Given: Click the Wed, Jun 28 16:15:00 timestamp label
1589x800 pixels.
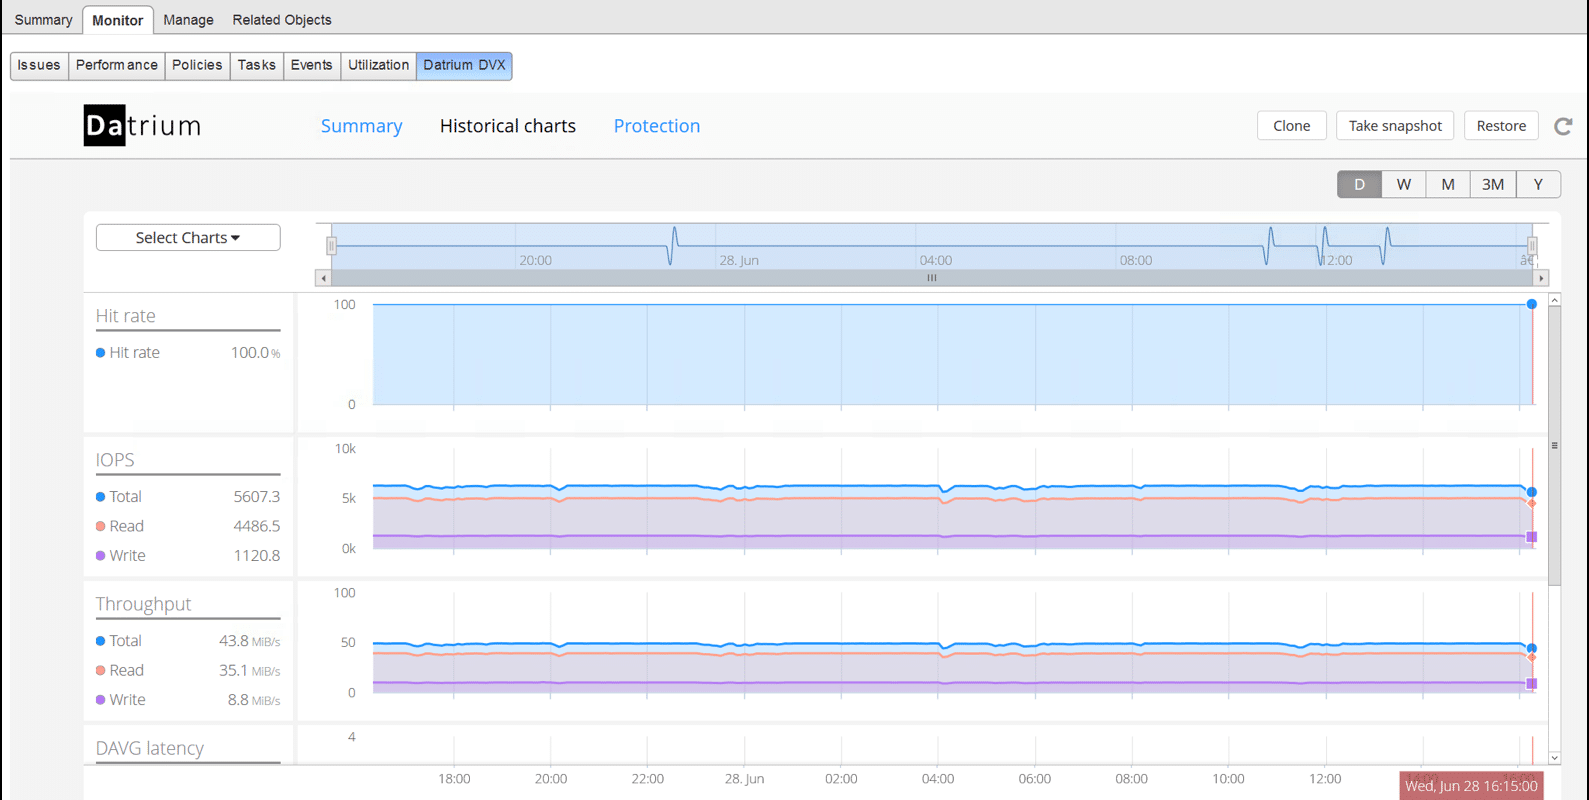Looking at the screenshot, I should (1471, 786).
